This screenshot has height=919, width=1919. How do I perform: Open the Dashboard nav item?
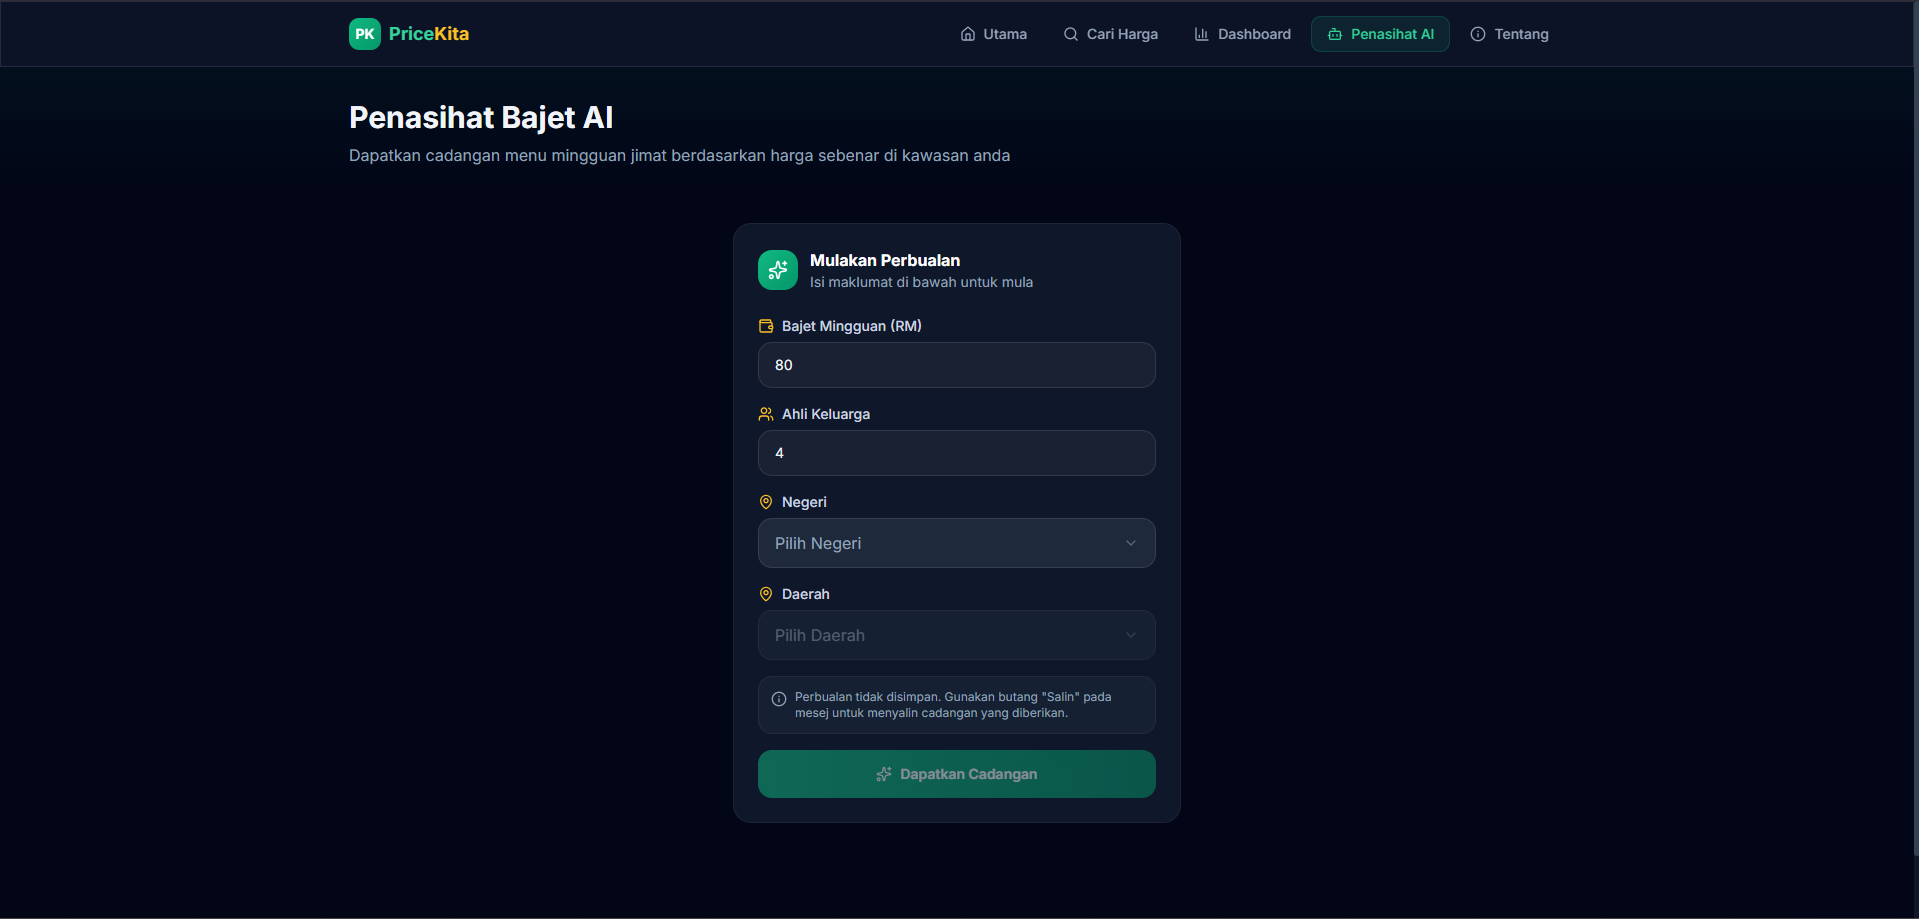pos(1242,34)
